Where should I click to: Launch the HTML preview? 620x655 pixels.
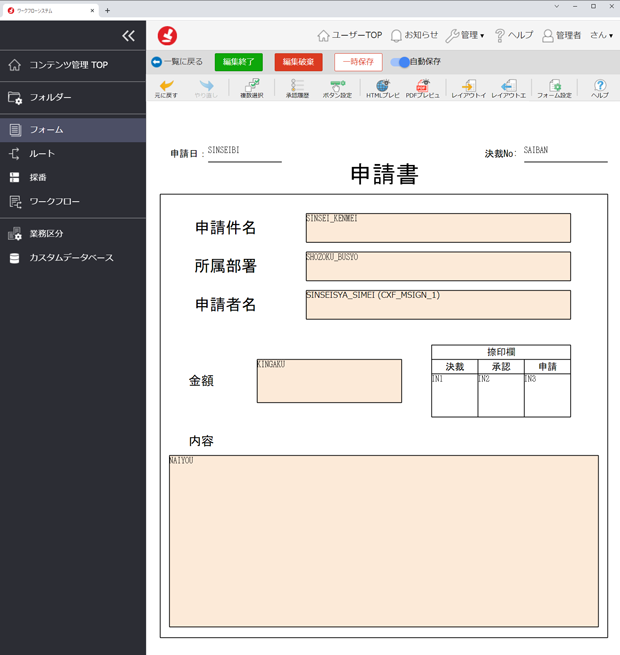point(382,88)
